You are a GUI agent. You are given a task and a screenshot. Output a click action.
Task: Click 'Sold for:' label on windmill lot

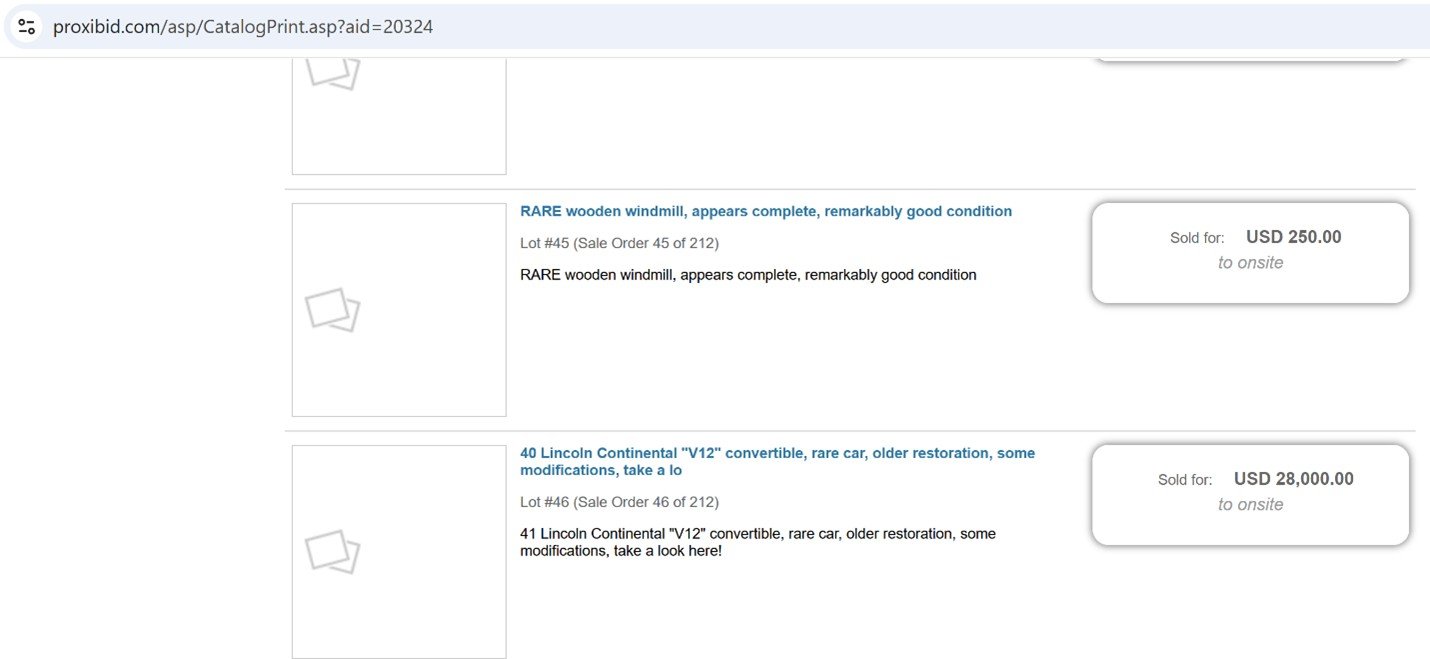[x=1197, y=238]
